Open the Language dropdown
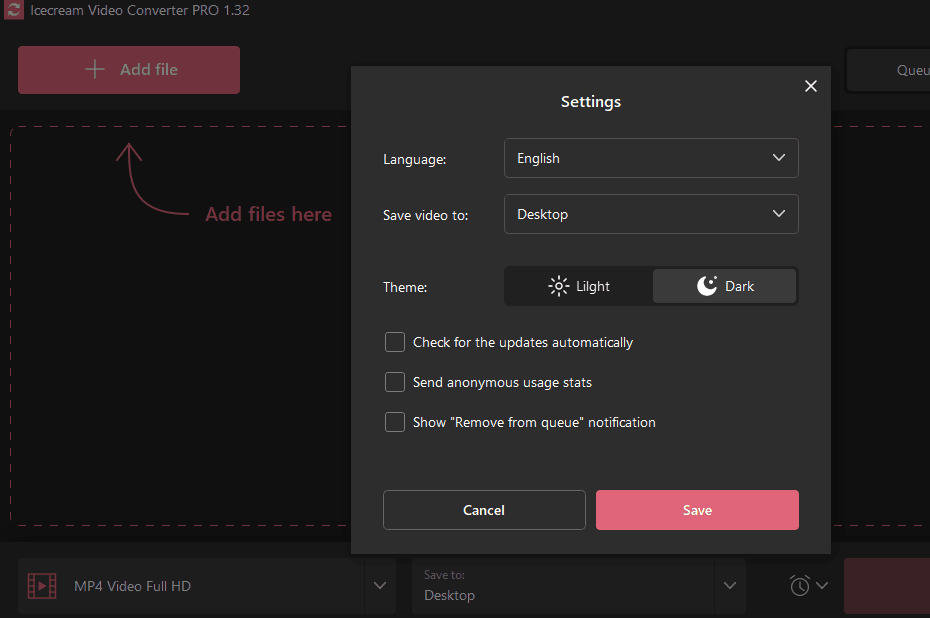Image resolution: width=930 pixels, height=618 pixels. [x=650, y=158]
